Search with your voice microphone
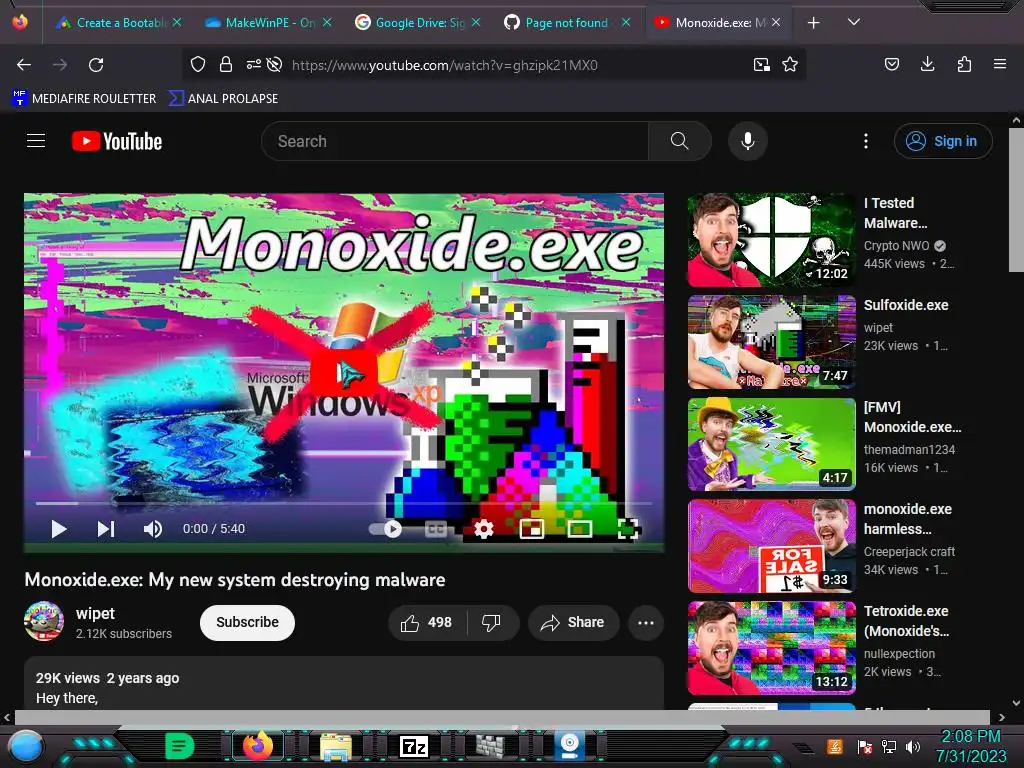 pyautogui.click(x=748, y=141)
